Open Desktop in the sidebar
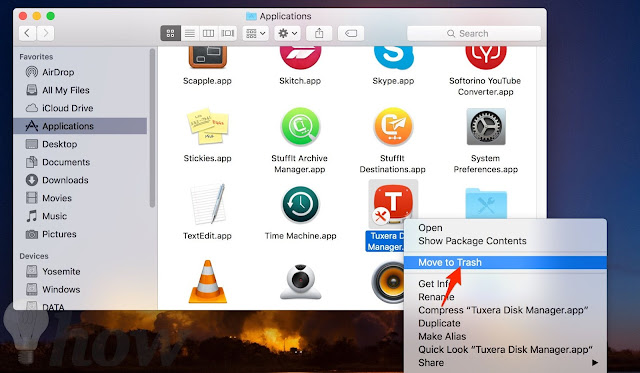640x373 pixels. click(x=80, y=144)
